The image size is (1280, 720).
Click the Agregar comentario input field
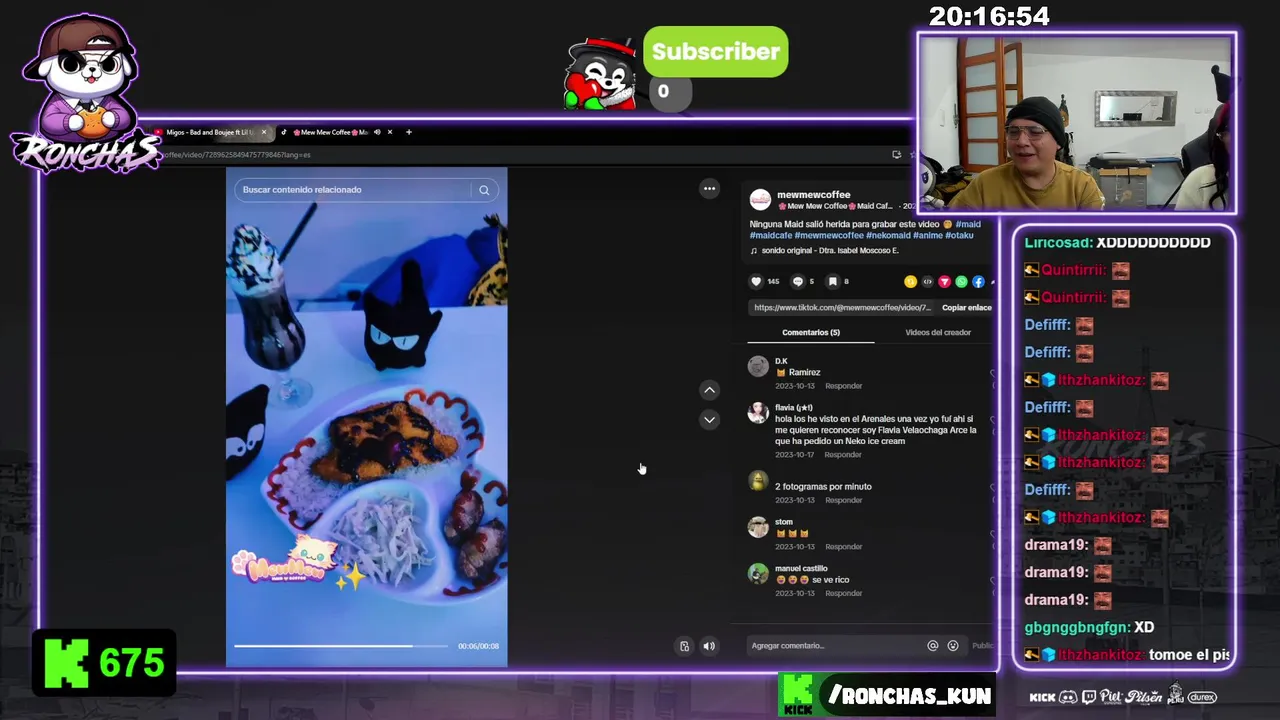click(x=836, y=646)
